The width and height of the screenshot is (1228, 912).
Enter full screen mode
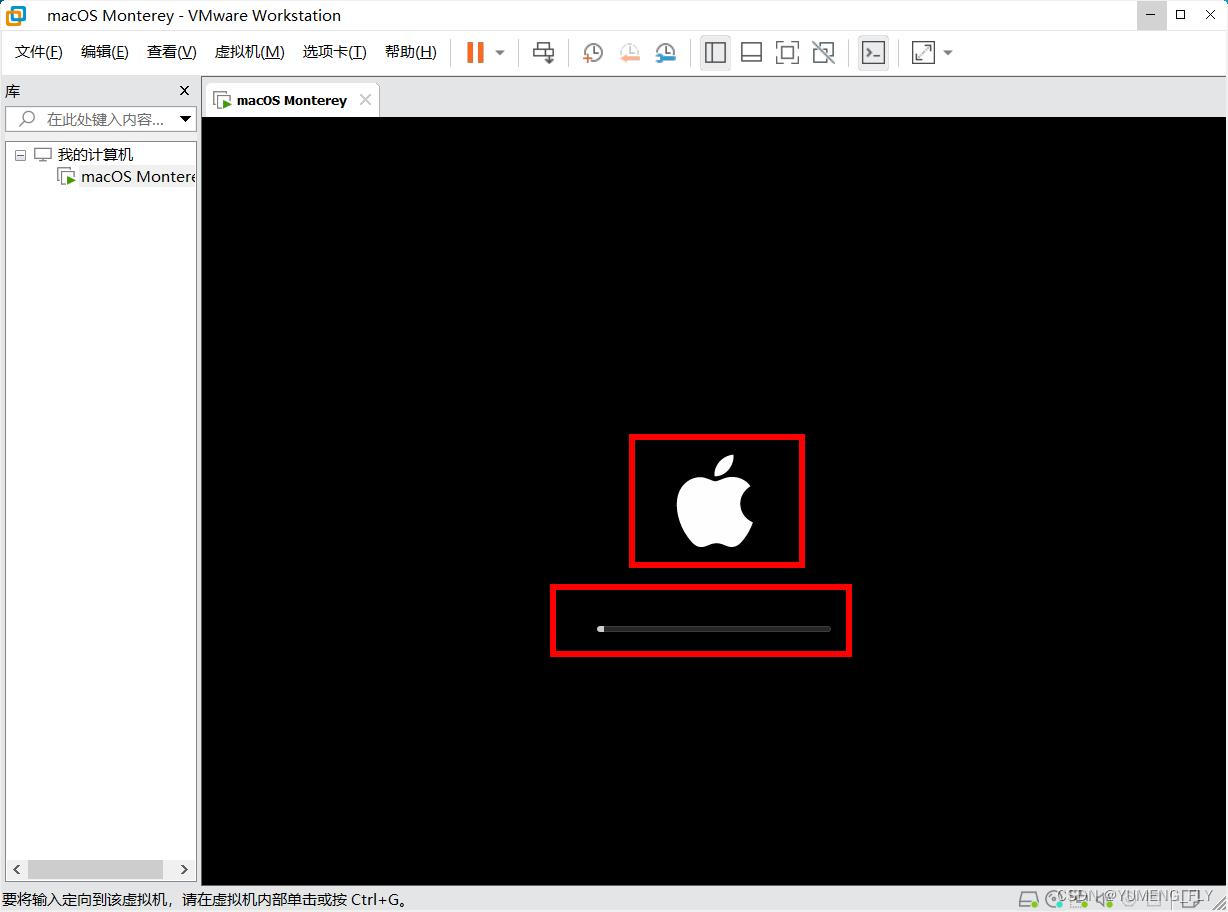tap(787, 52)
